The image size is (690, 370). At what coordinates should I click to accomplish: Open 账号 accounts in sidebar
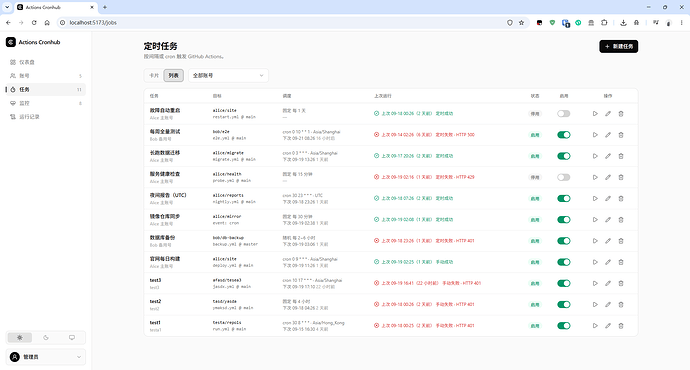46,76
